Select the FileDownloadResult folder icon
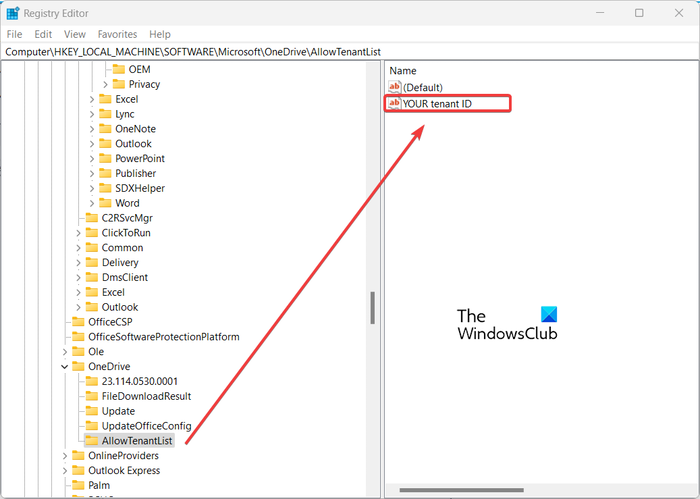700x499 pixels. pyautogui.click(x=92, y=396)
